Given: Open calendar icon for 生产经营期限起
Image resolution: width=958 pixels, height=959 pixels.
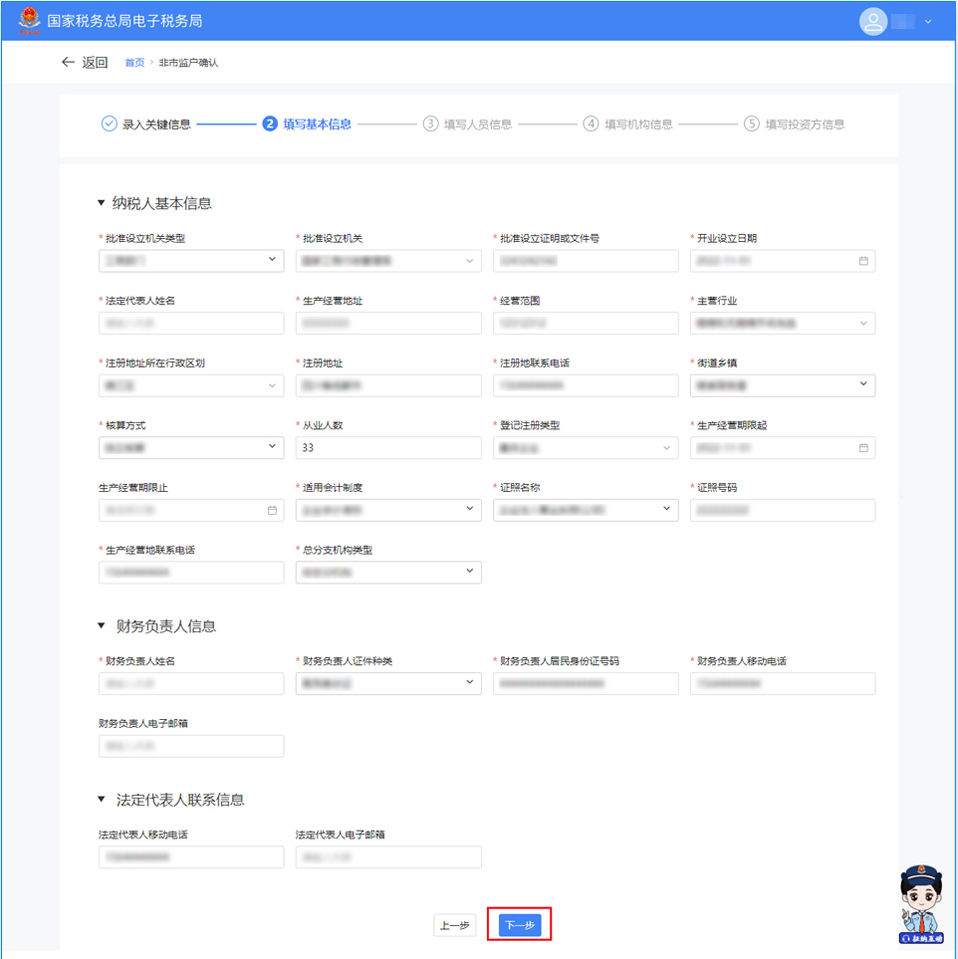Looking at the screenshot, I should coord(863,448).
